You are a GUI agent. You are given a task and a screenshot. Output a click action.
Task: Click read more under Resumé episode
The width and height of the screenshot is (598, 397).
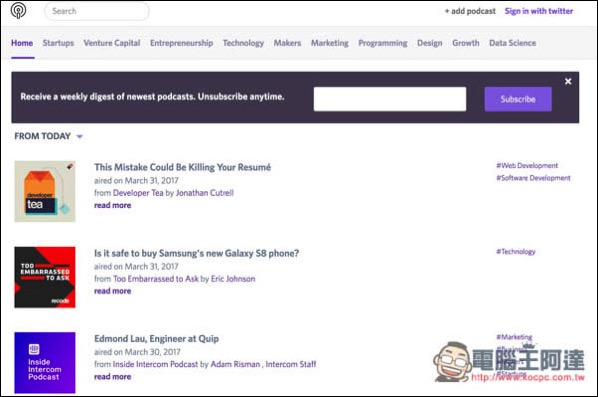113,205
